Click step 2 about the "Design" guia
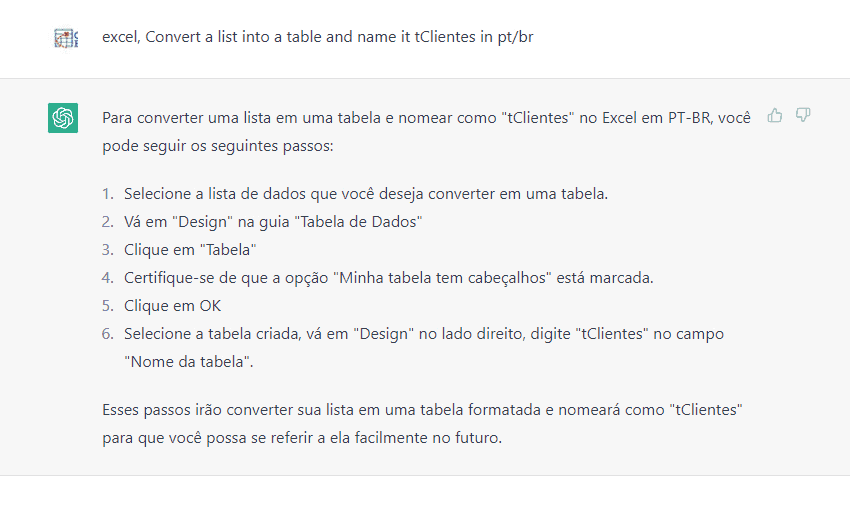 (x=273, y=222)
